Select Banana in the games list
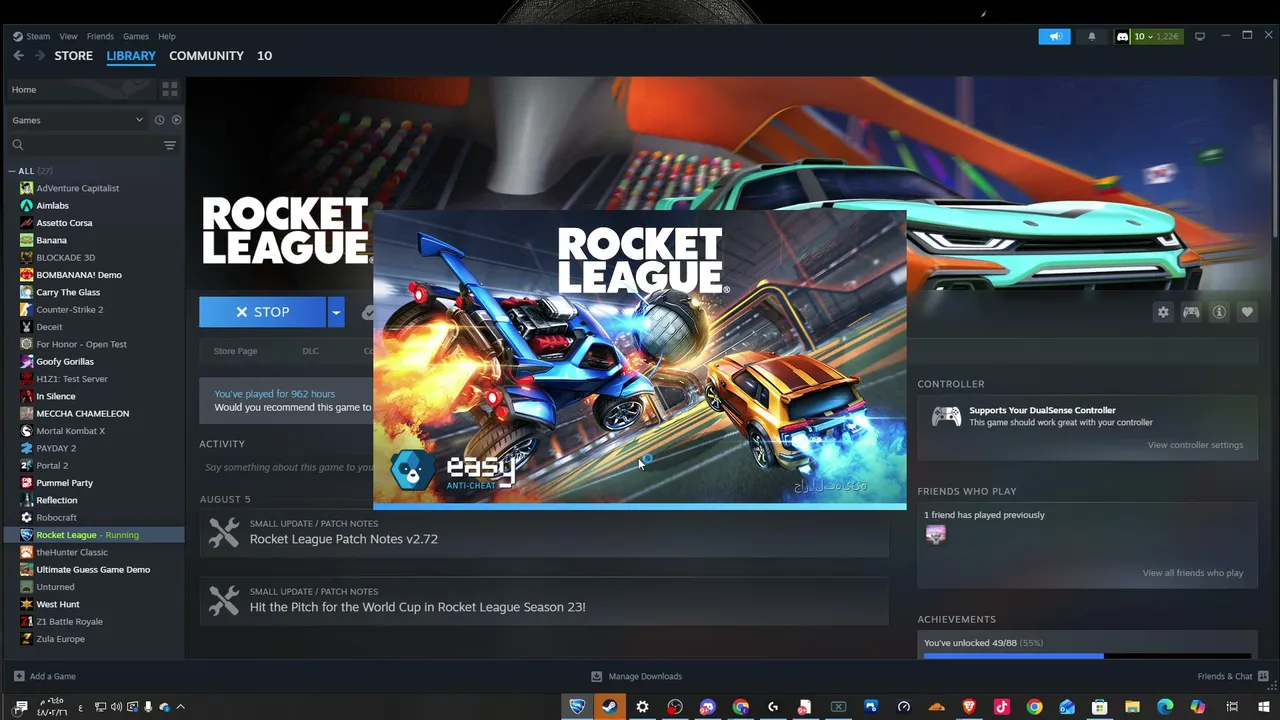Viewport: 1280px width, 720px height. [51, 240]
